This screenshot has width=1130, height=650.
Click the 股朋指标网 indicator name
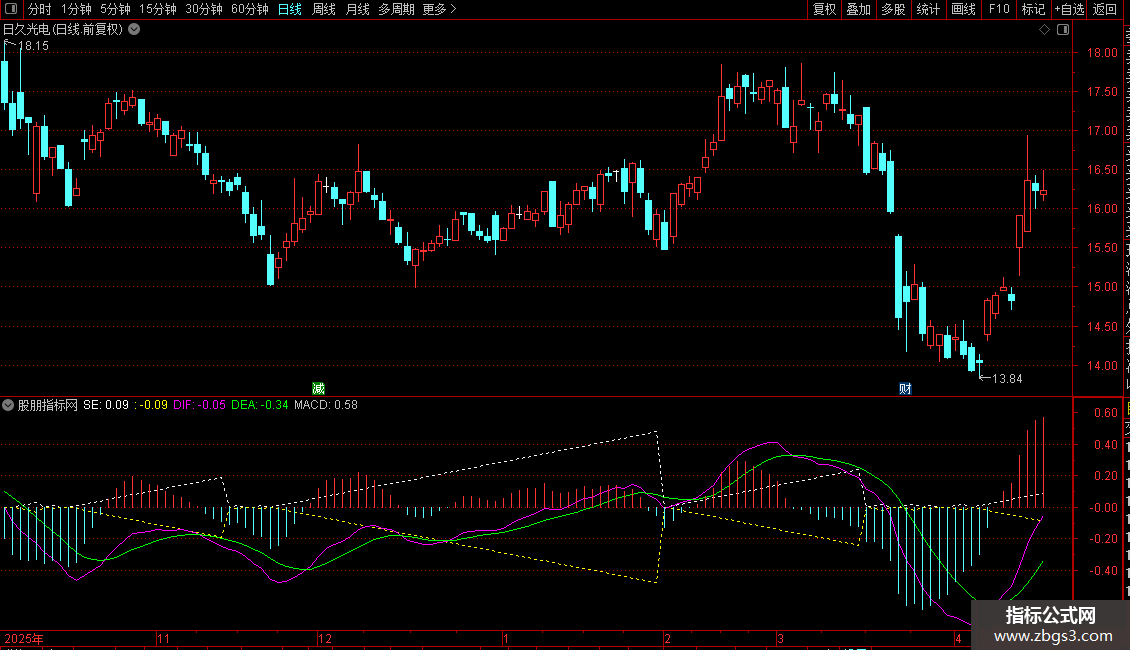pos(48,405)
